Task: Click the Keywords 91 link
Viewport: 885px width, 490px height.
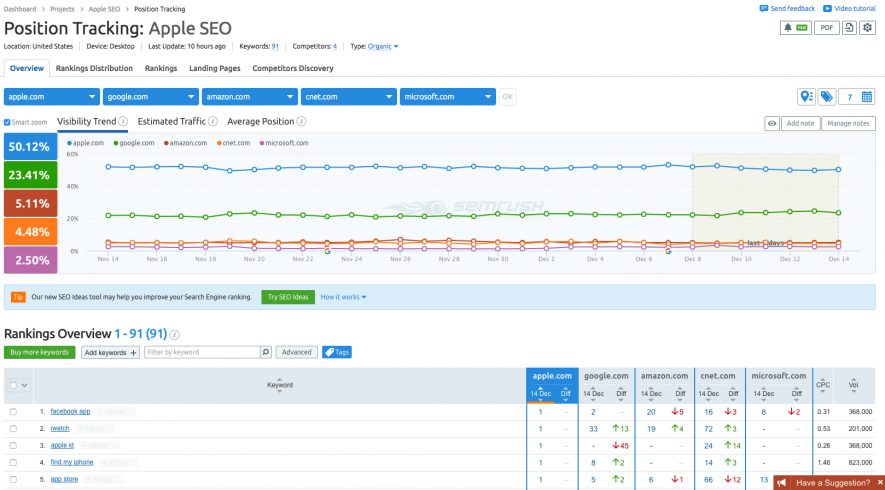Action: coord(275,46)
